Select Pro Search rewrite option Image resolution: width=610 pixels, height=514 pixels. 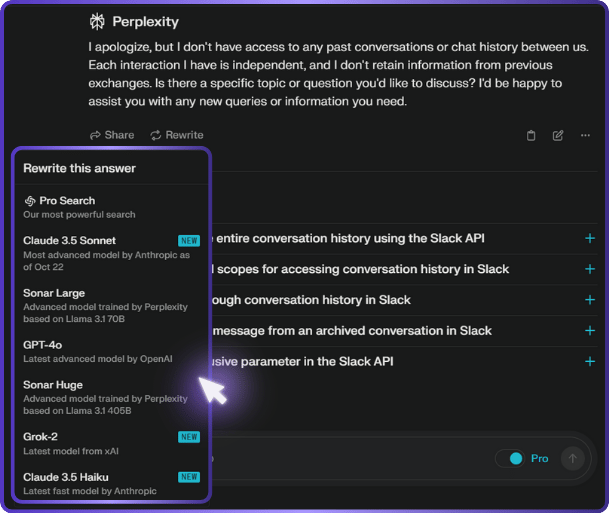(111, 207)
